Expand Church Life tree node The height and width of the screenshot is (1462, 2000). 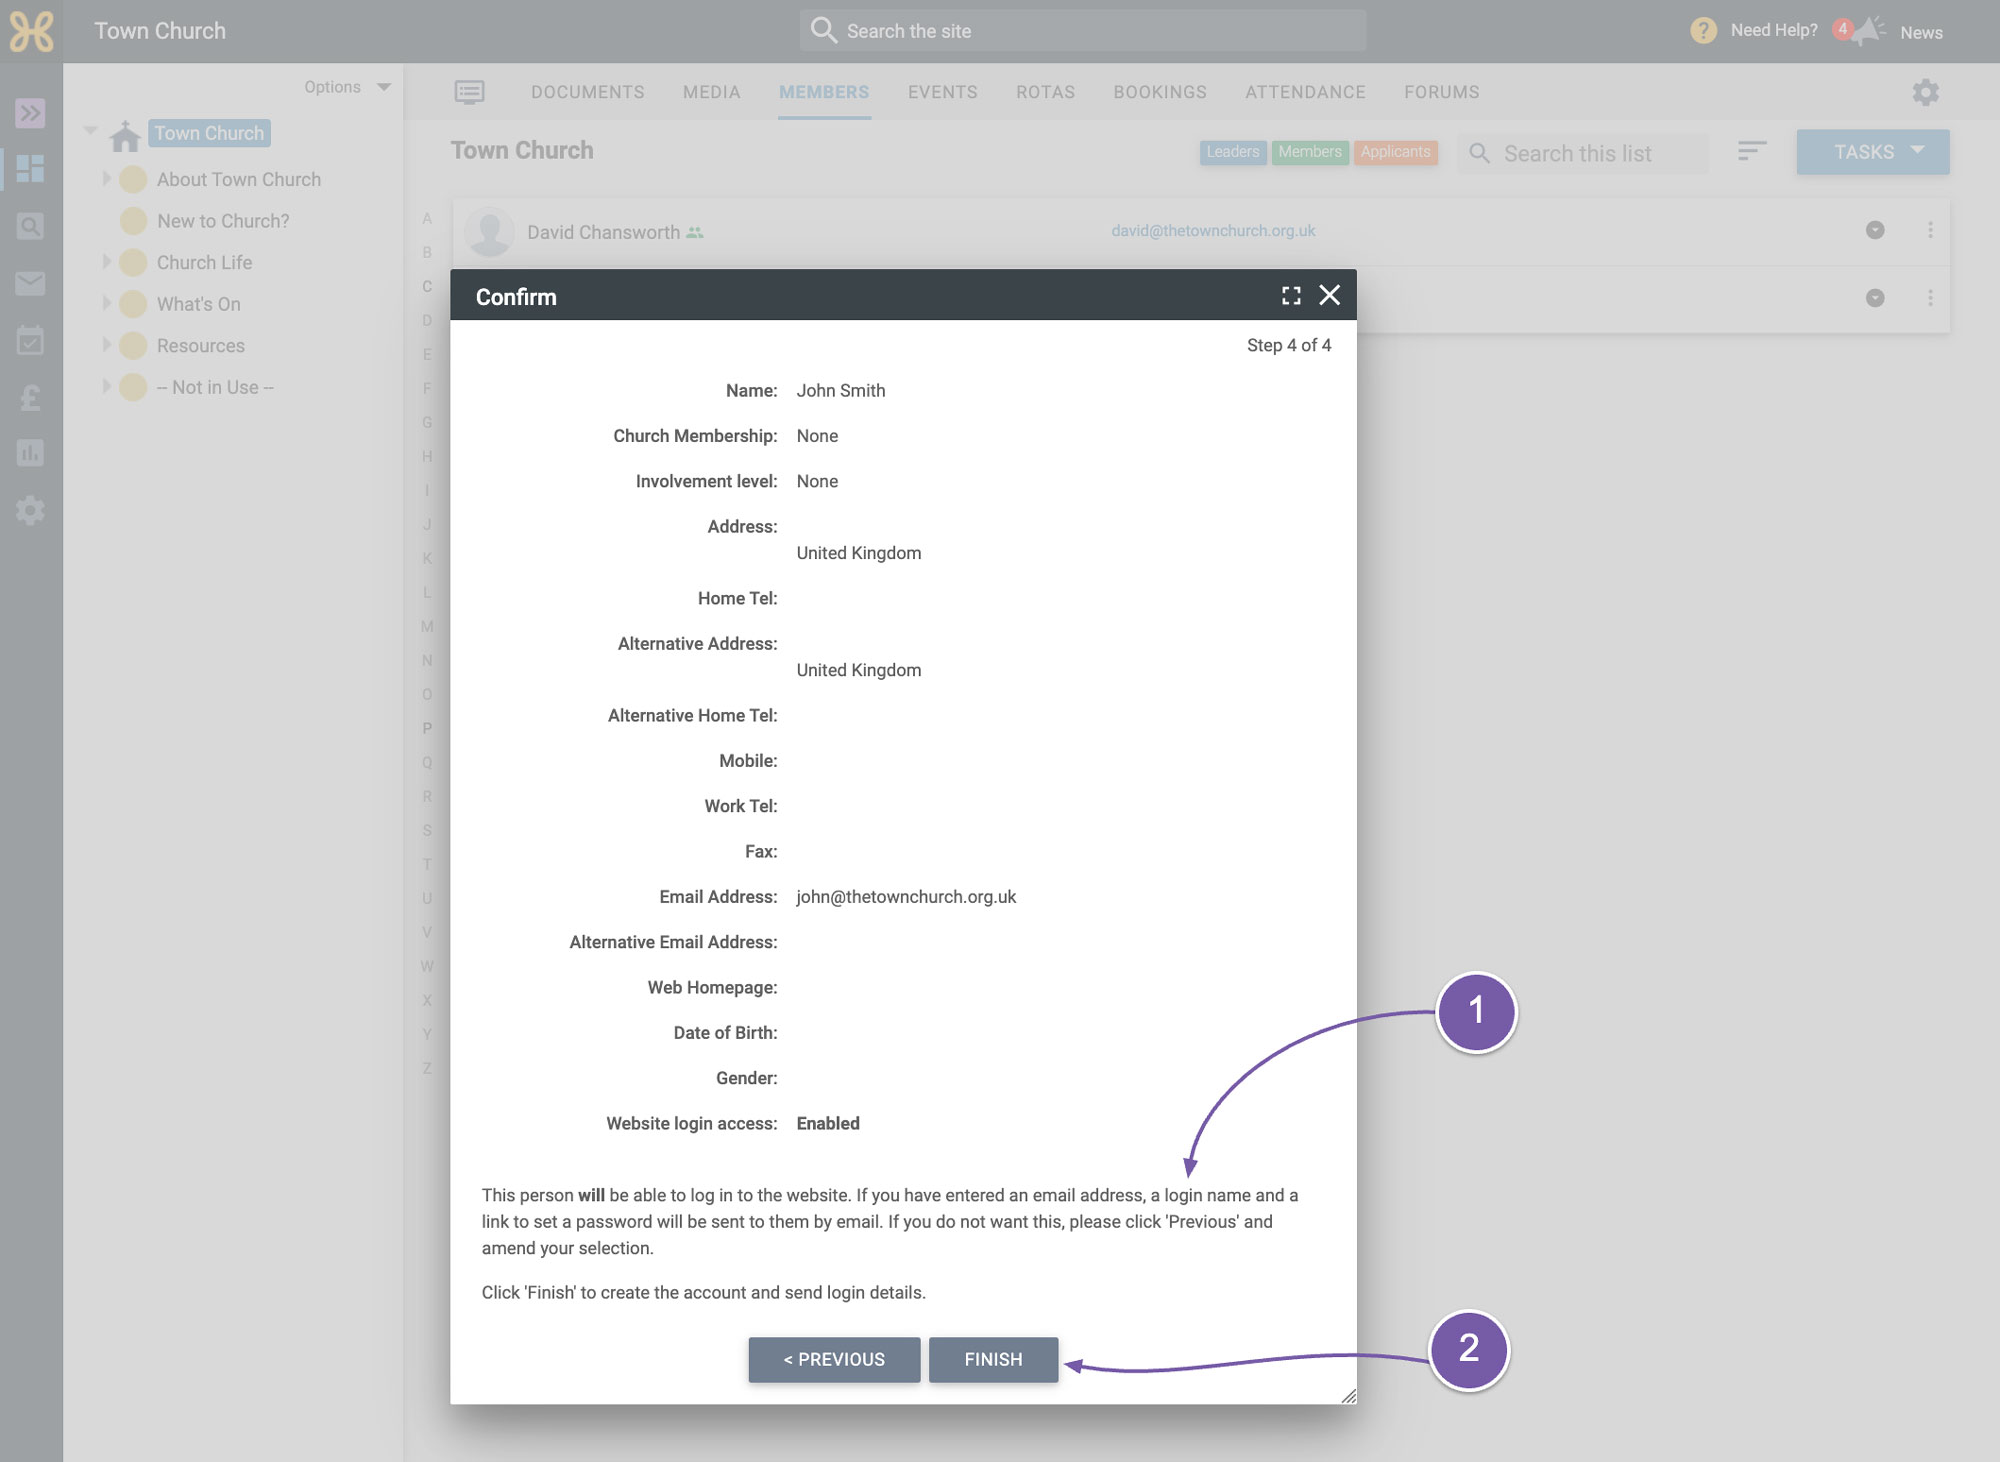point(106,261)
